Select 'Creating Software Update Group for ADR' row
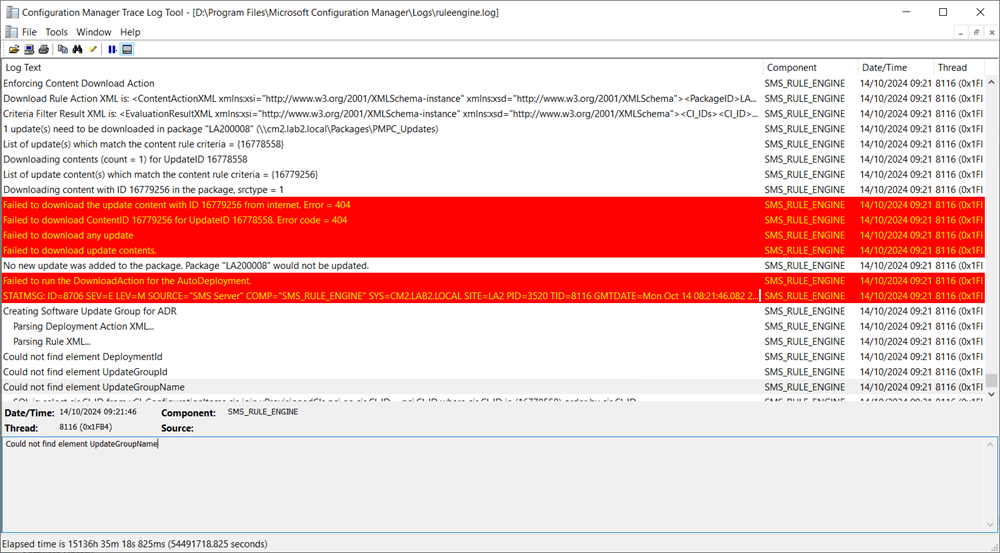The width and height of the screenshot is (1000, 553). click(x=492, y=311)
